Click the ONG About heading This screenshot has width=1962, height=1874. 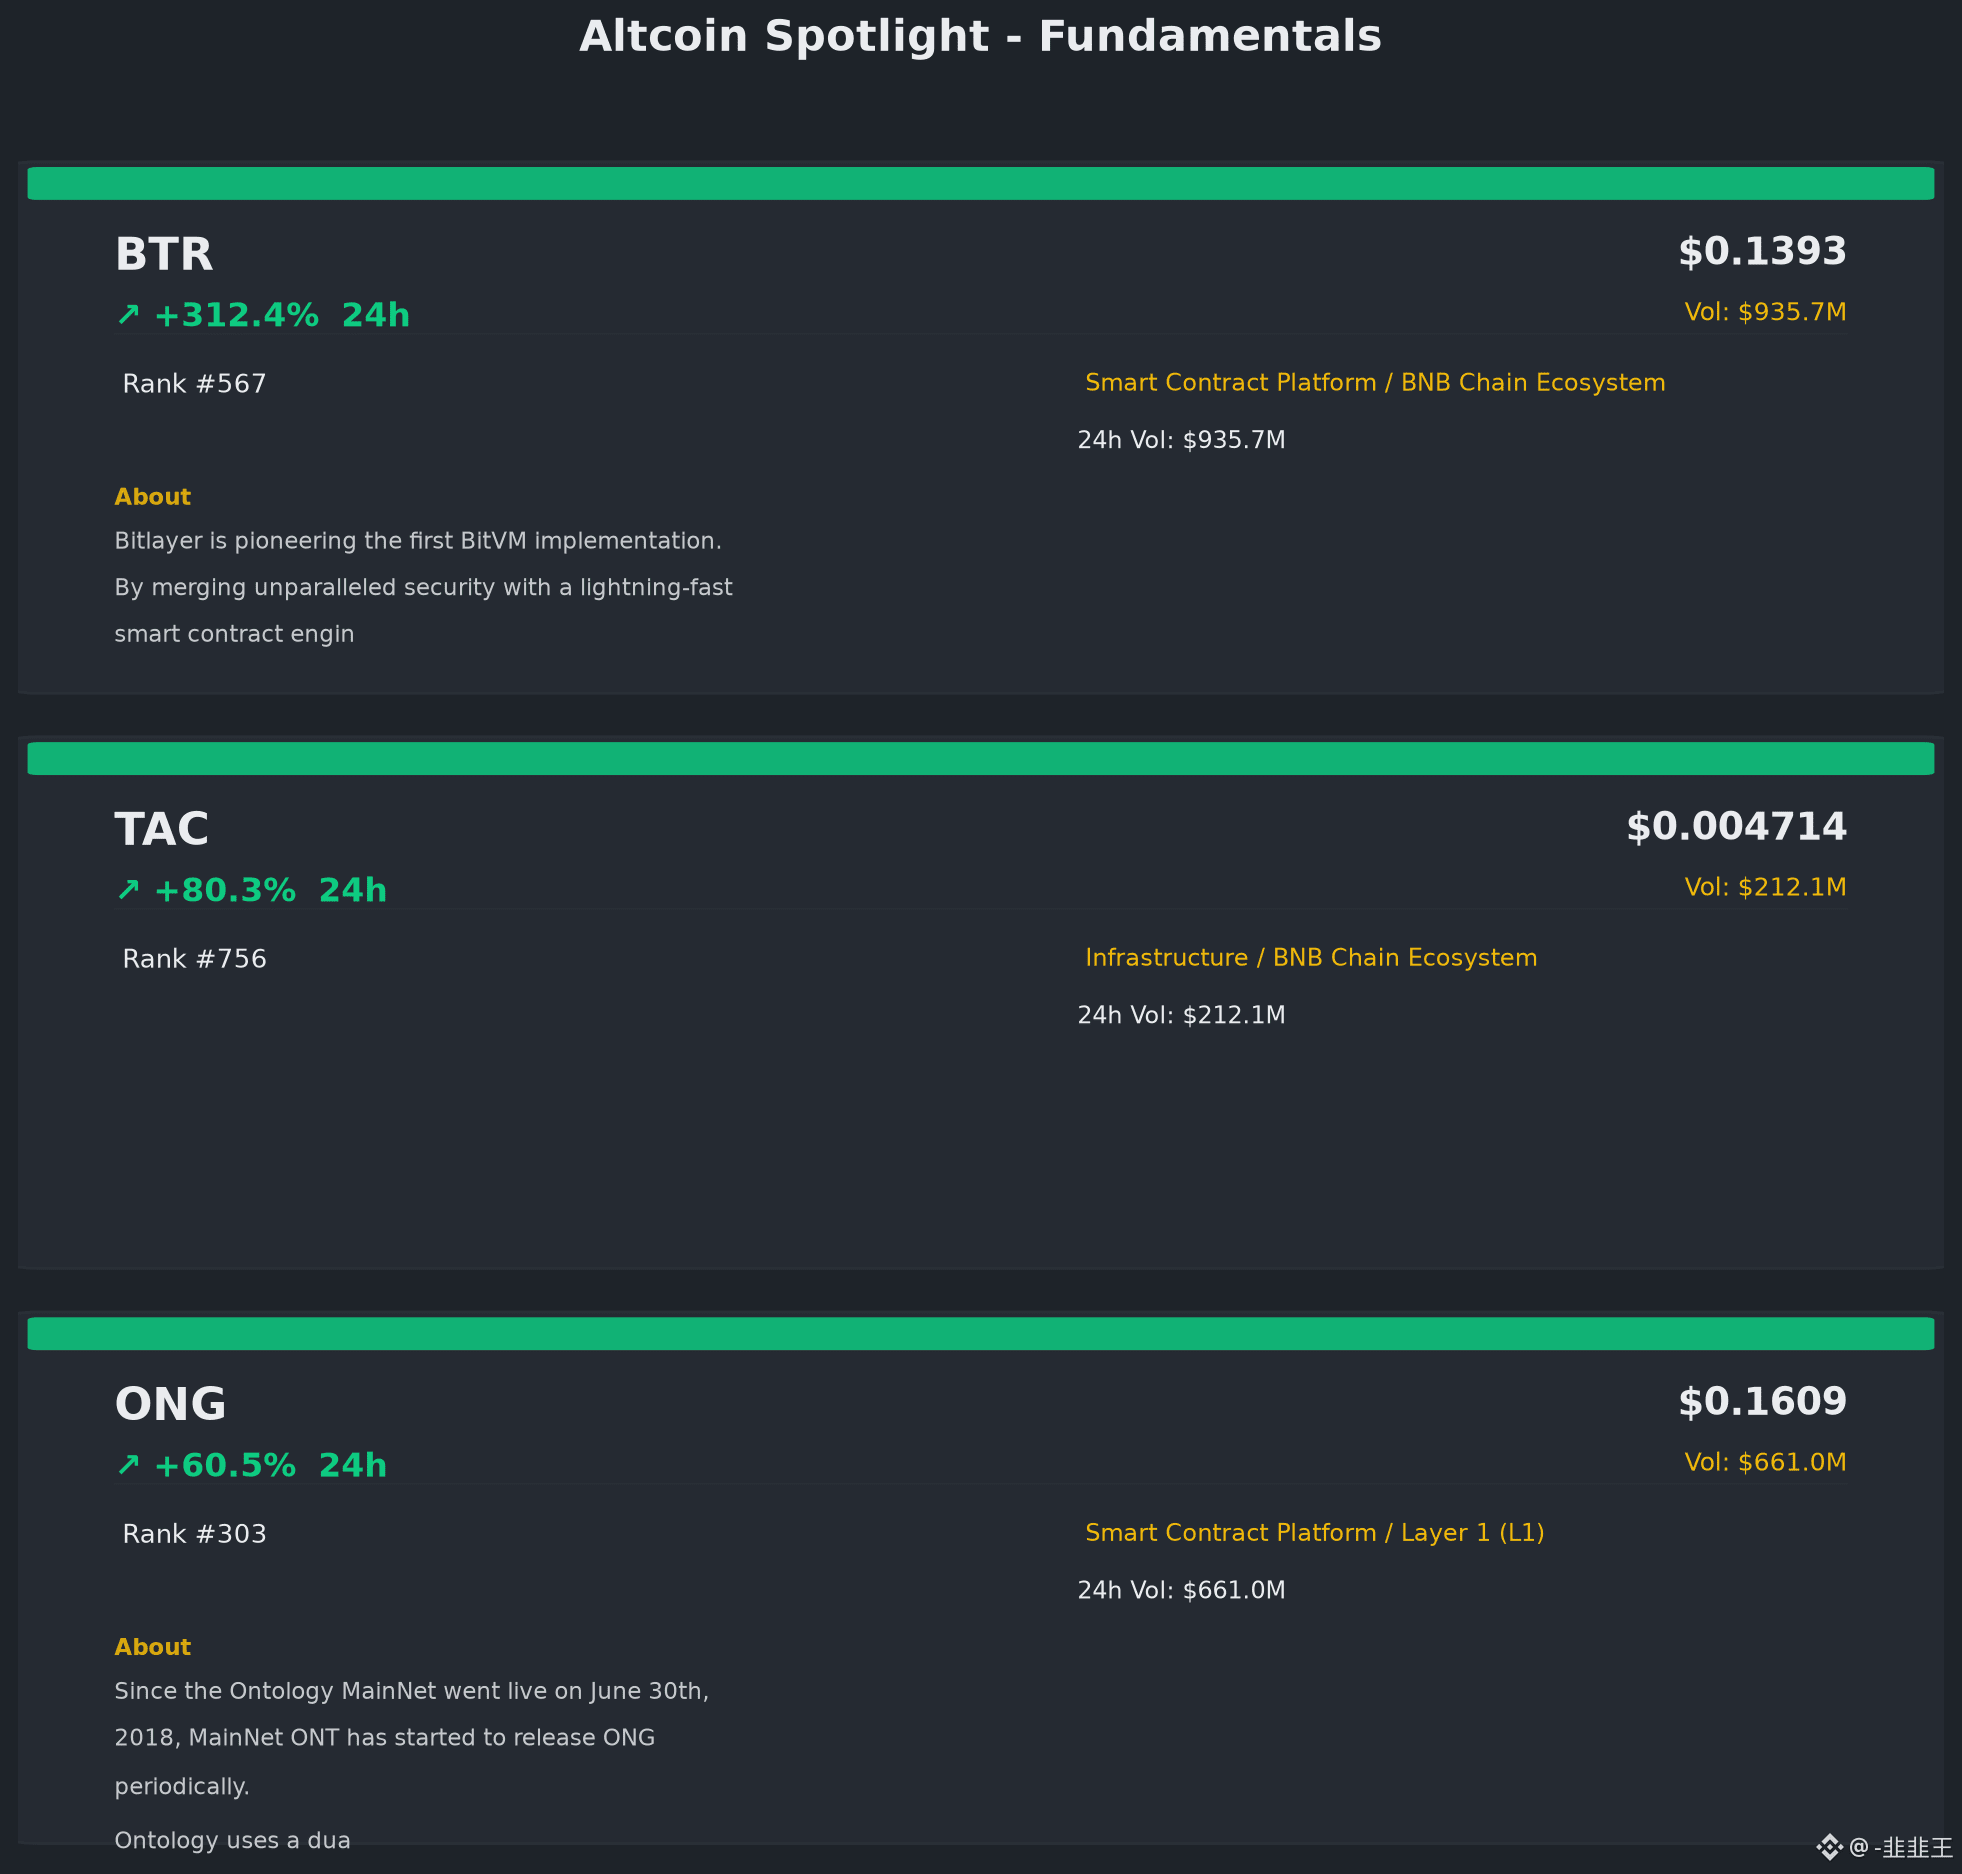coord(152,1647)
